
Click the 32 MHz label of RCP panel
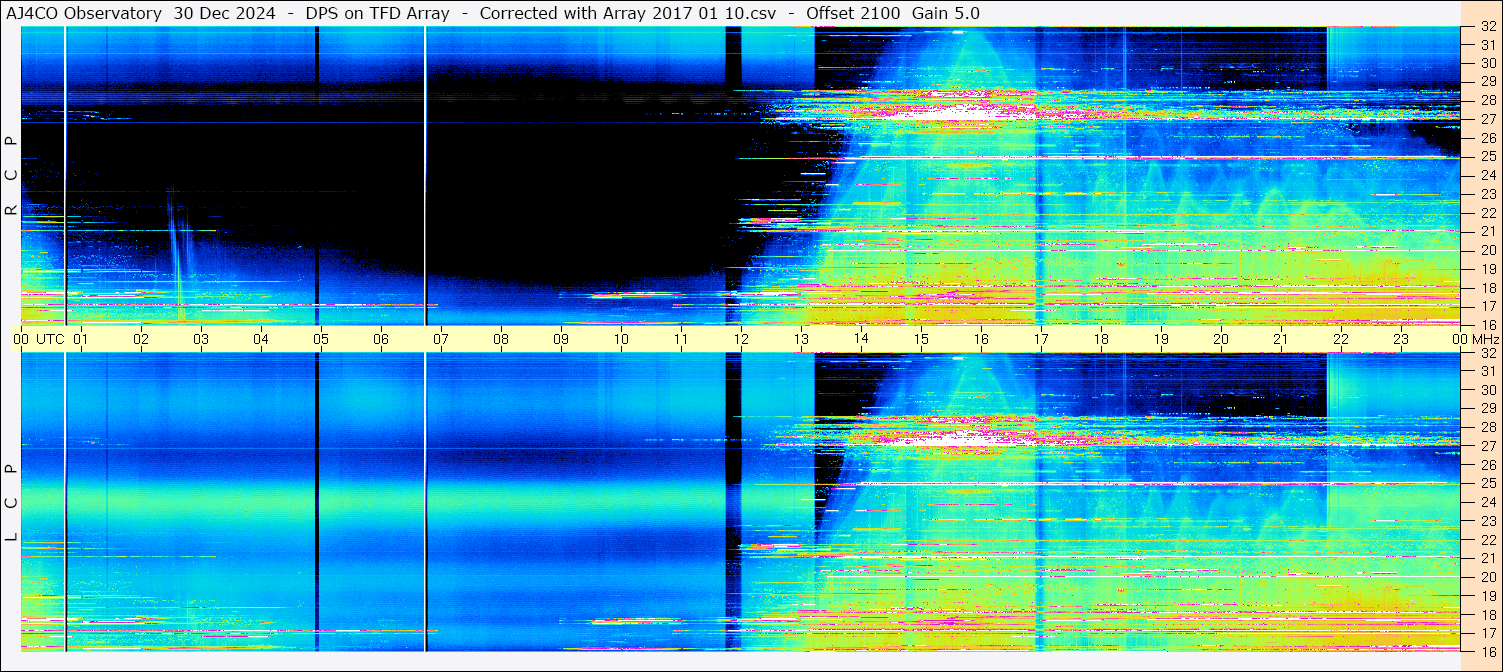point(1487,28)
